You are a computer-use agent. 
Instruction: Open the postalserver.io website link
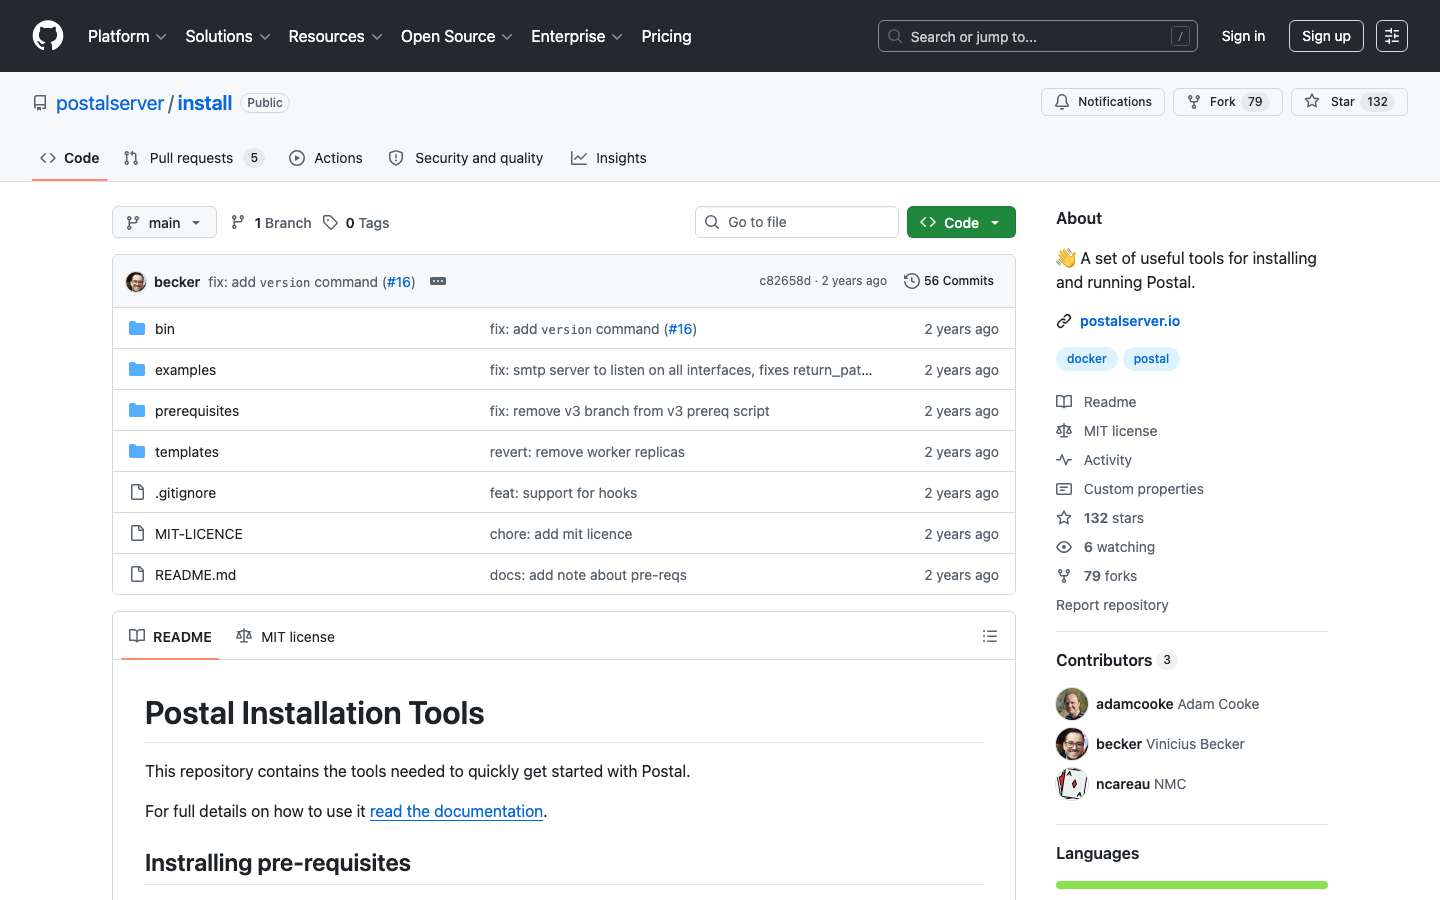pyautogui.click(x=1129, y=321)
